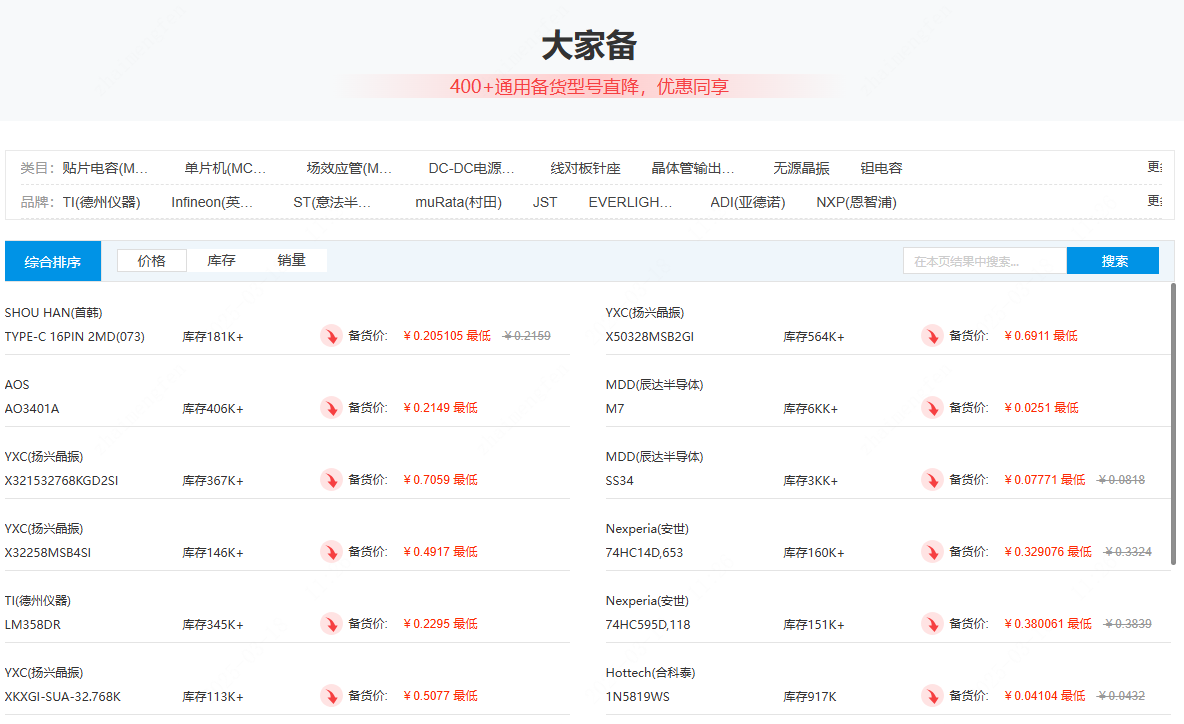Open the 74HC595D,118 product link
Image resolution: width=1184 pixels, height=724 pixels.
pos(648,624)
